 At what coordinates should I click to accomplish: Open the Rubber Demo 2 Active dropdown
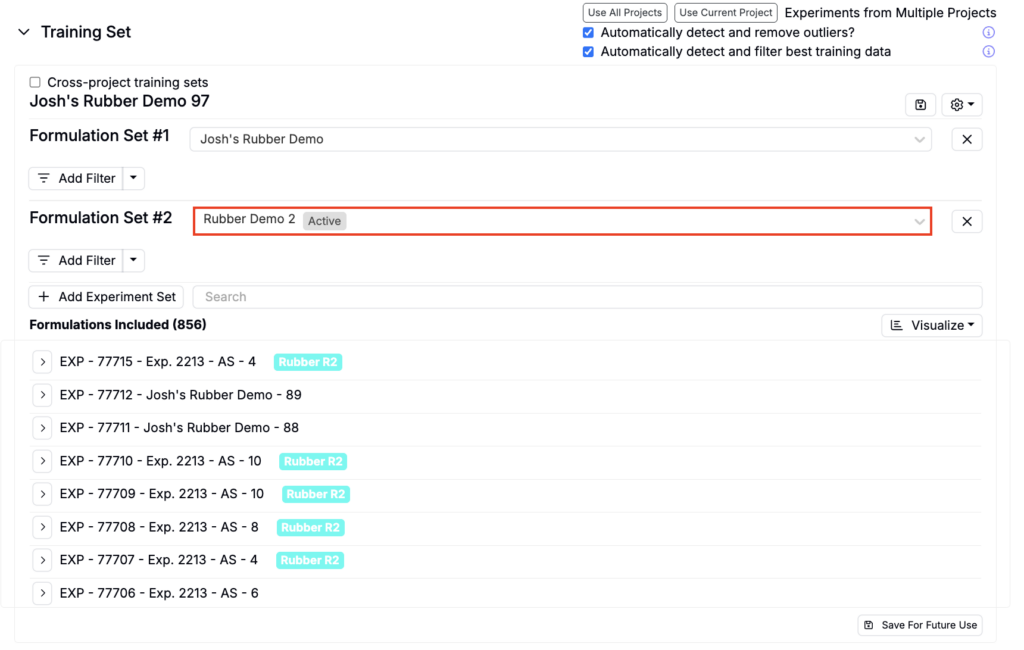click(561, 221)
